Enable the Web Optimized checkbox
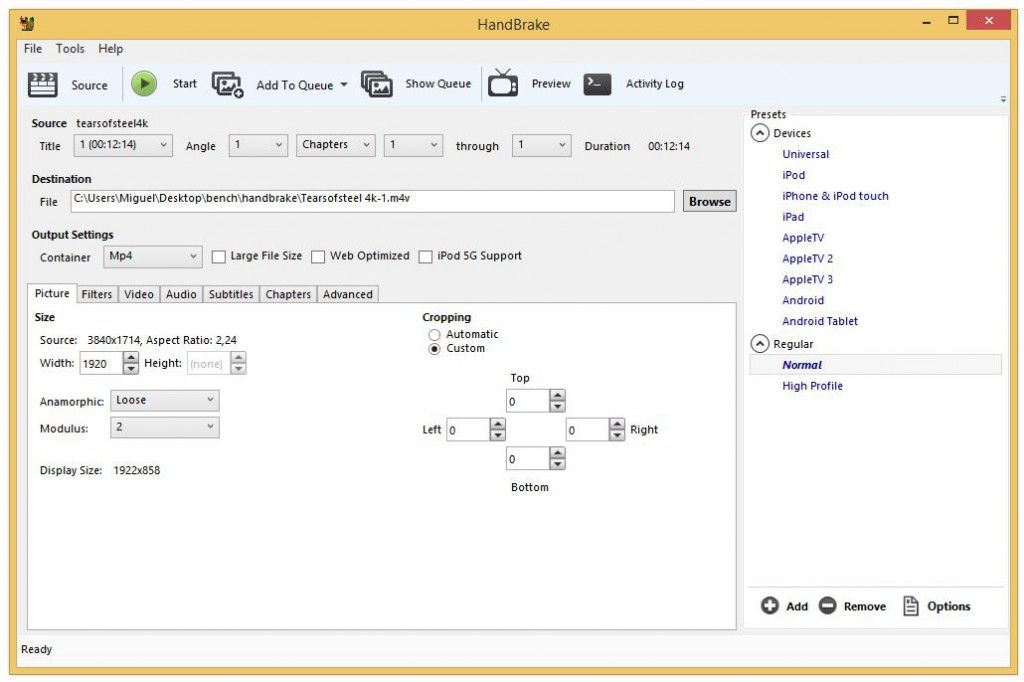1024x682 pixels. tap(318, 257)
